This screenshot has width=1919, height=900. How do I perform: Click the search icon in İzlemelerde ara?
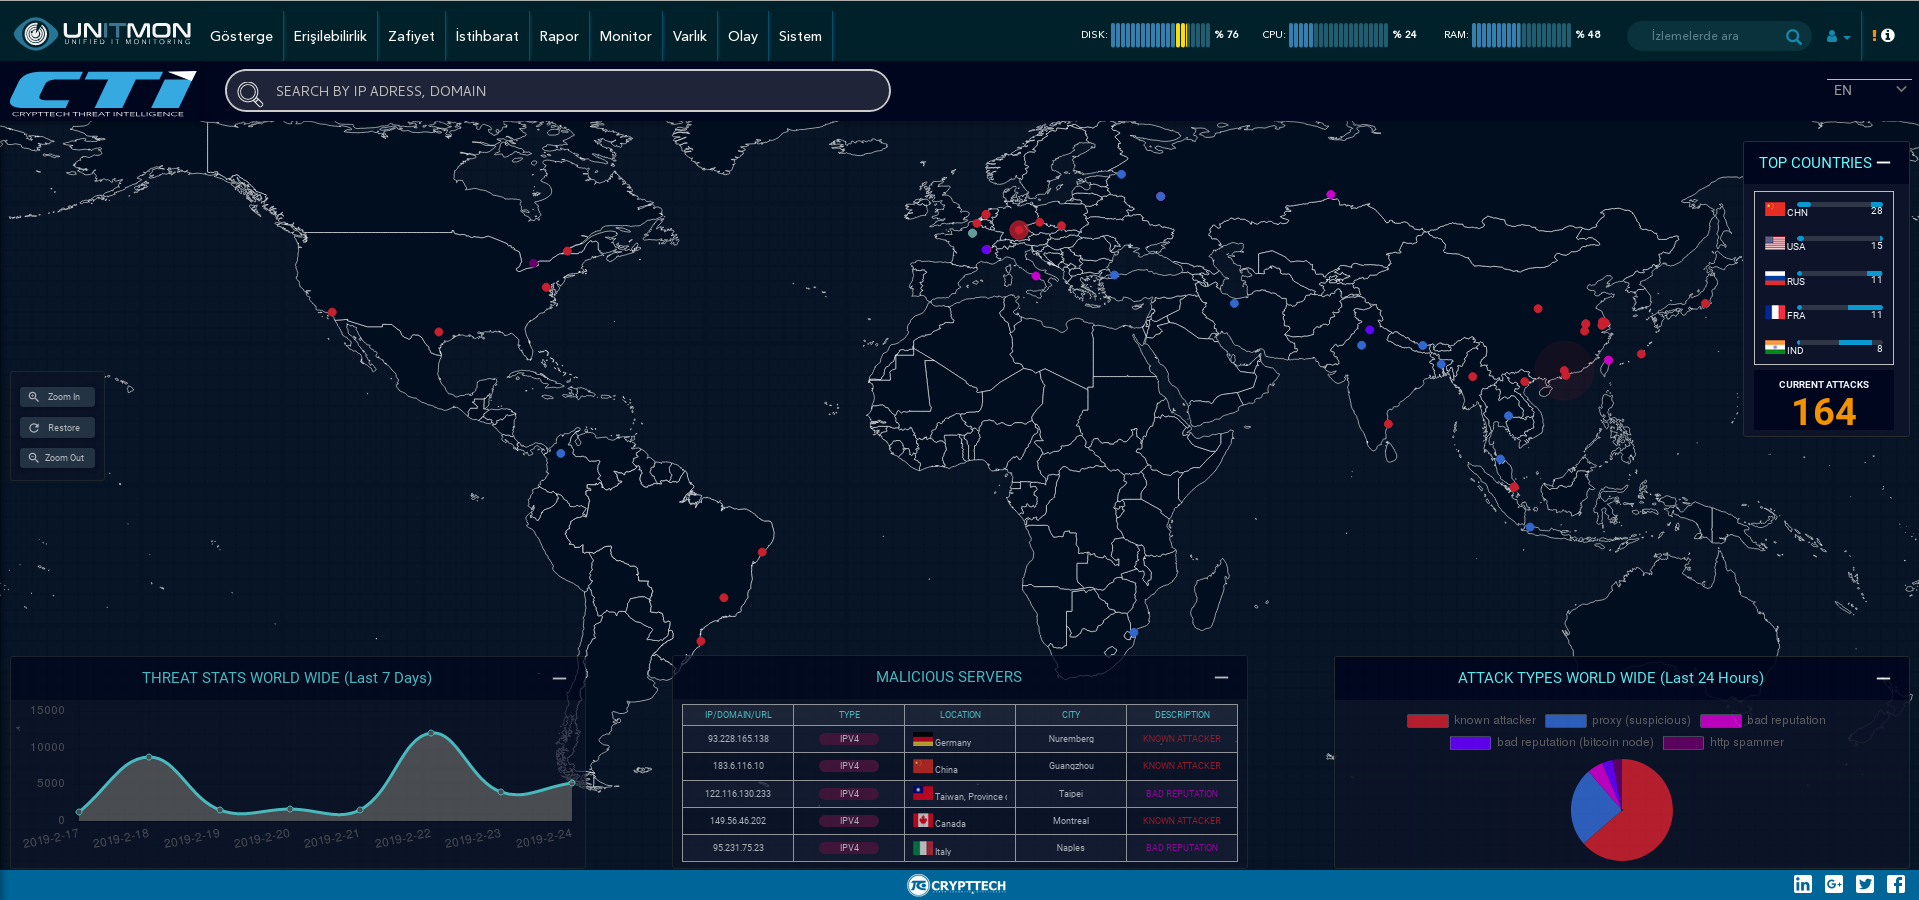click(x=1794, y=36)
